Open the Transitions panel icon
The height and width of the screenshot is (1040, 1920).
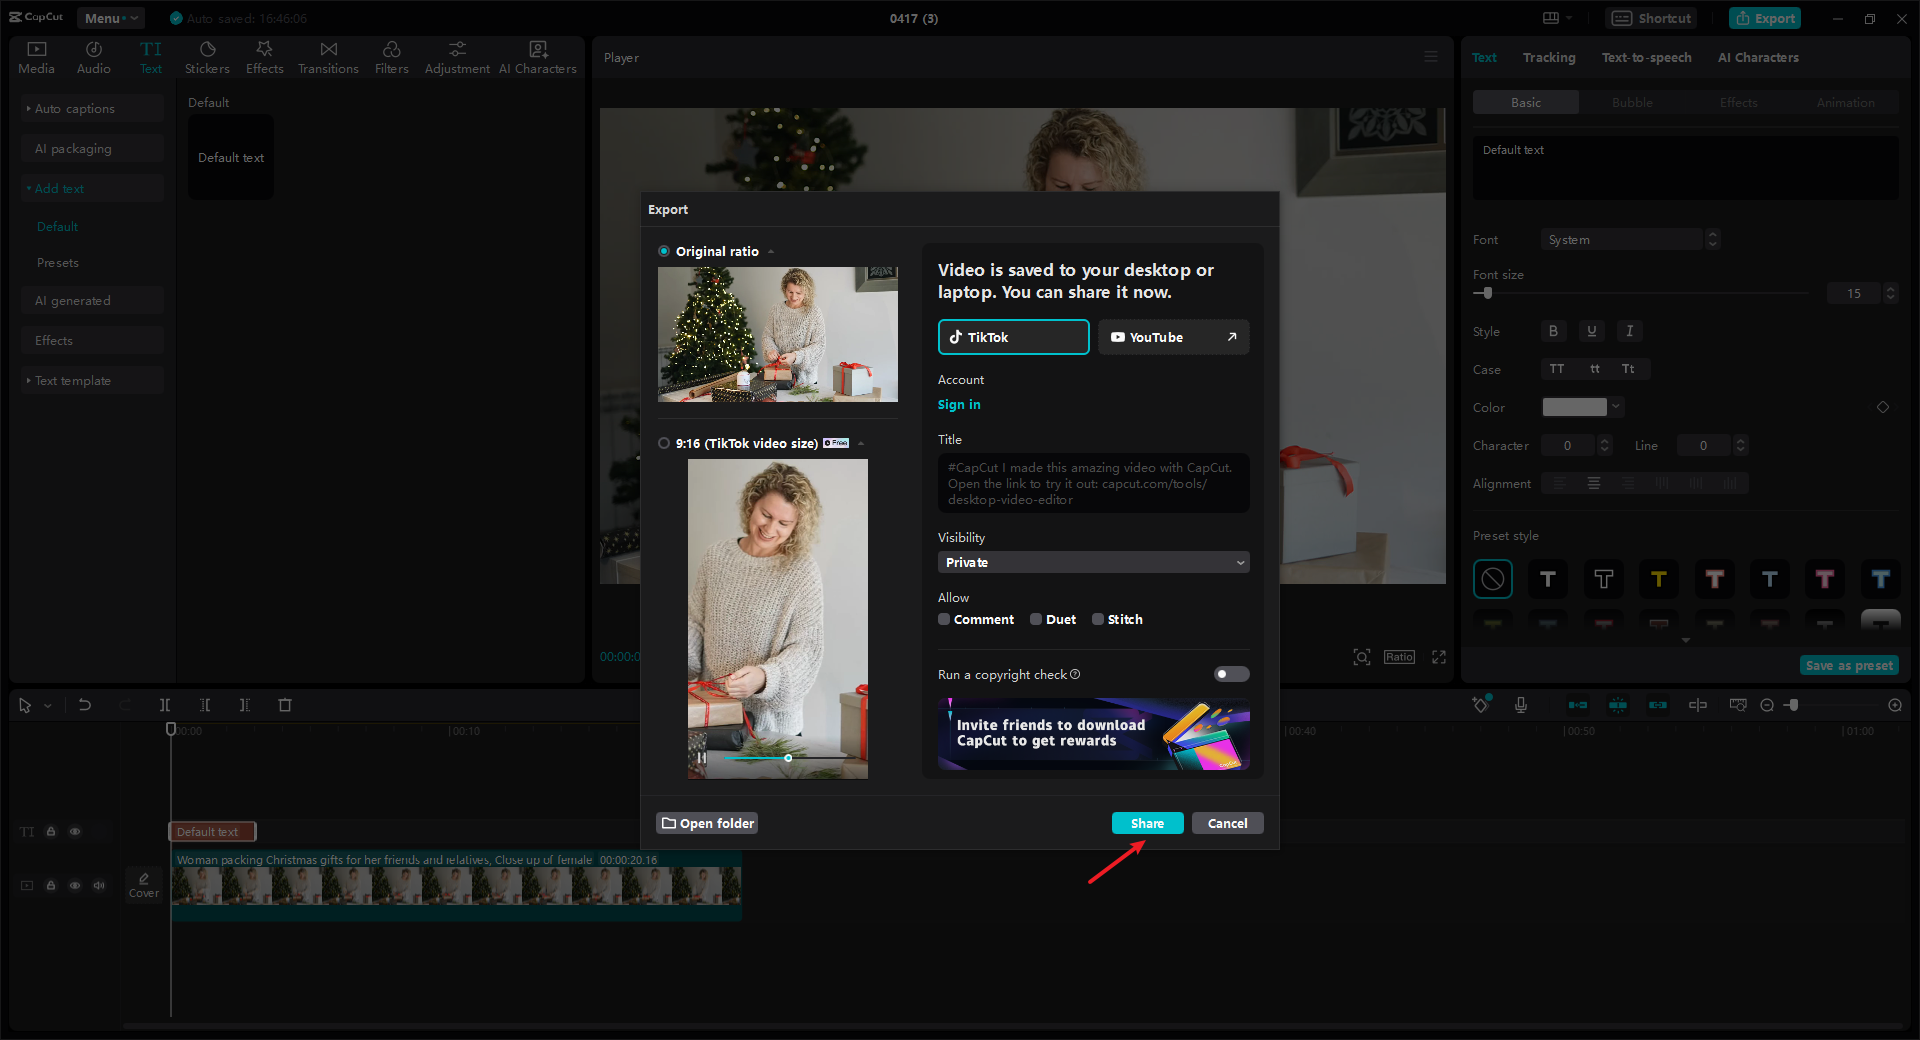coord(328,58)
